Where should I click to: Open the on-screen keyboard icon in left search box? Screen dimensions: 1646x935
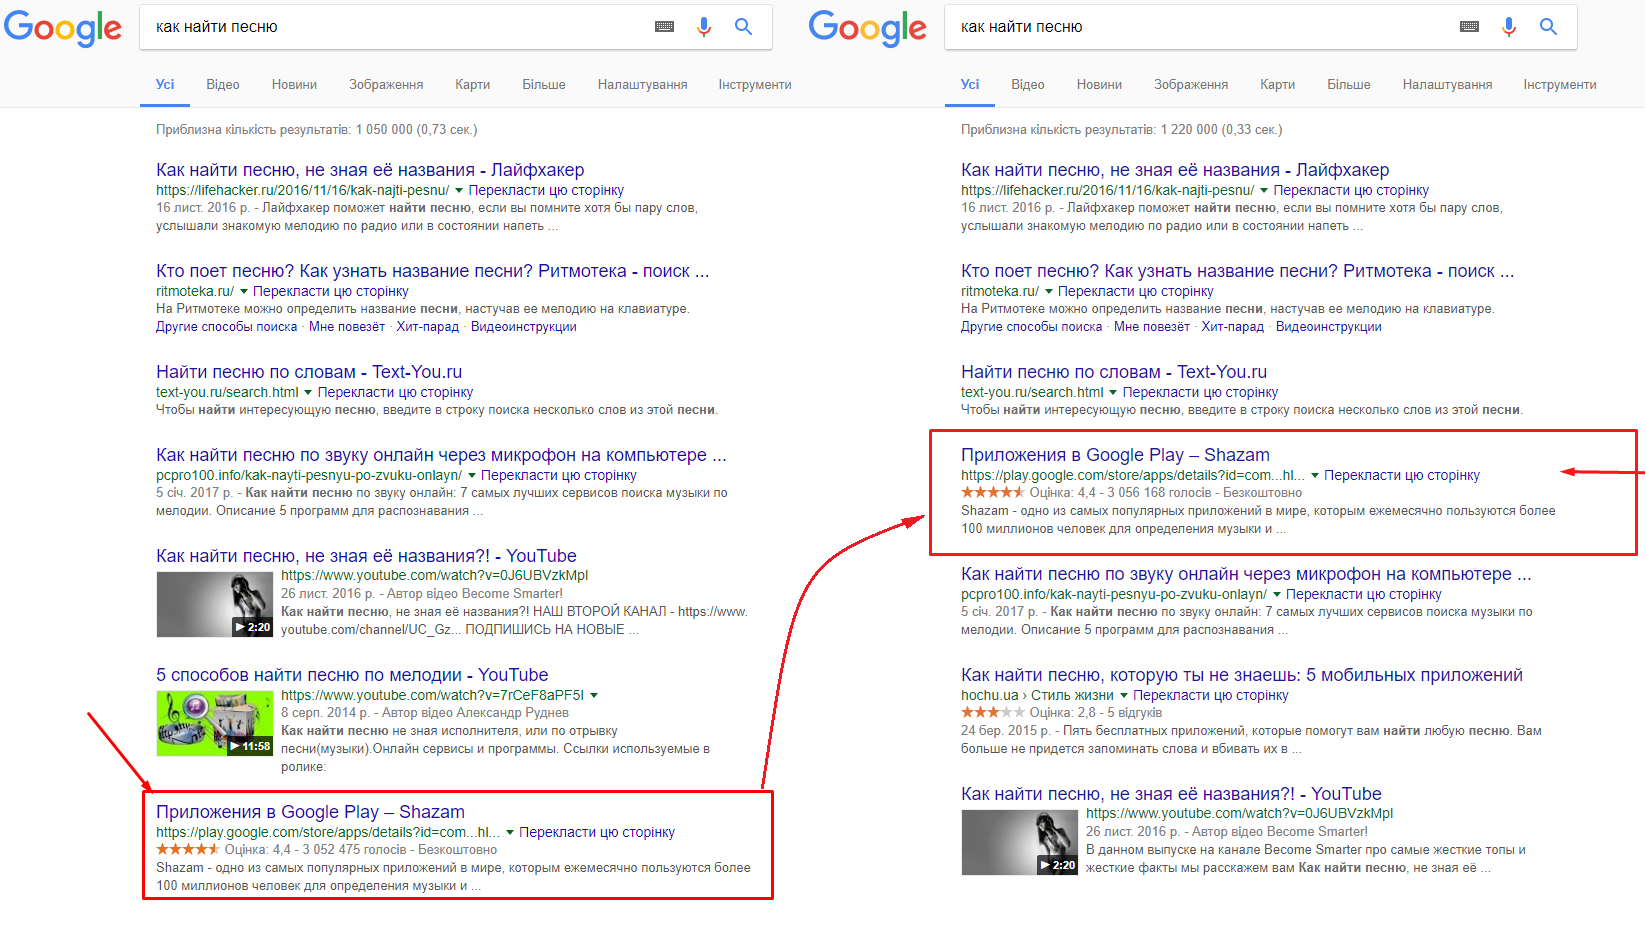pyautogui.click(x=664, y=27)
